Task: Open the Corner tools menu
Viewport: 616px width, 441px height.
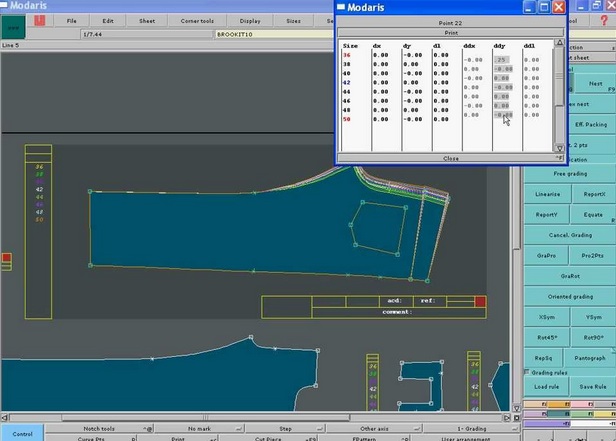Action: click(x=197, y=21)
